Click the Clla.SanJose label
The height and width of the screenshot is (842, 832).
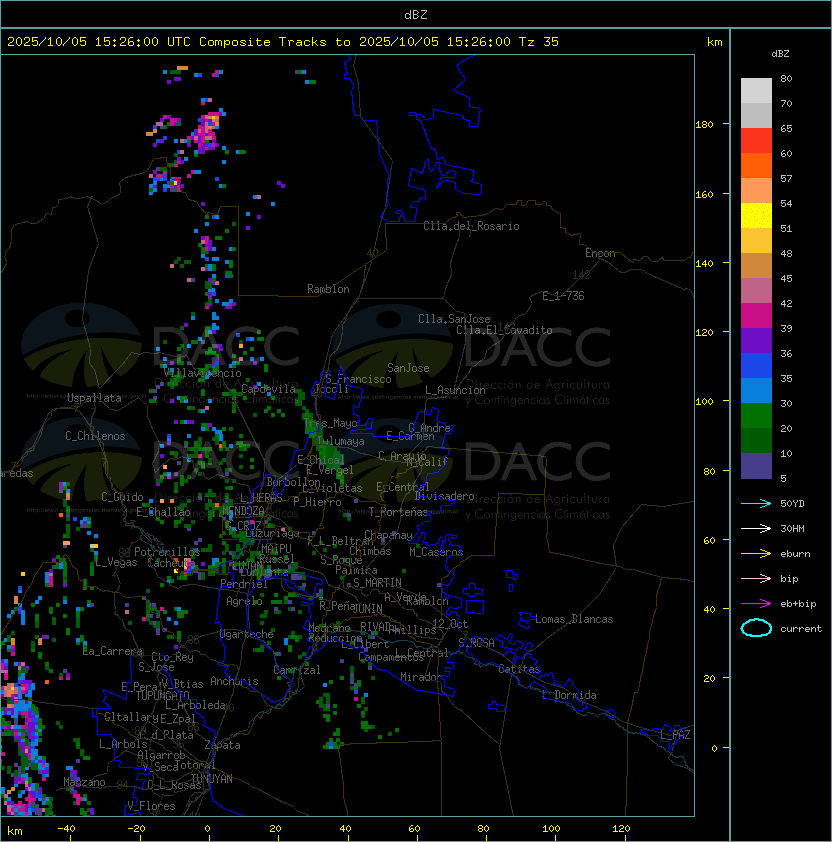454,319
